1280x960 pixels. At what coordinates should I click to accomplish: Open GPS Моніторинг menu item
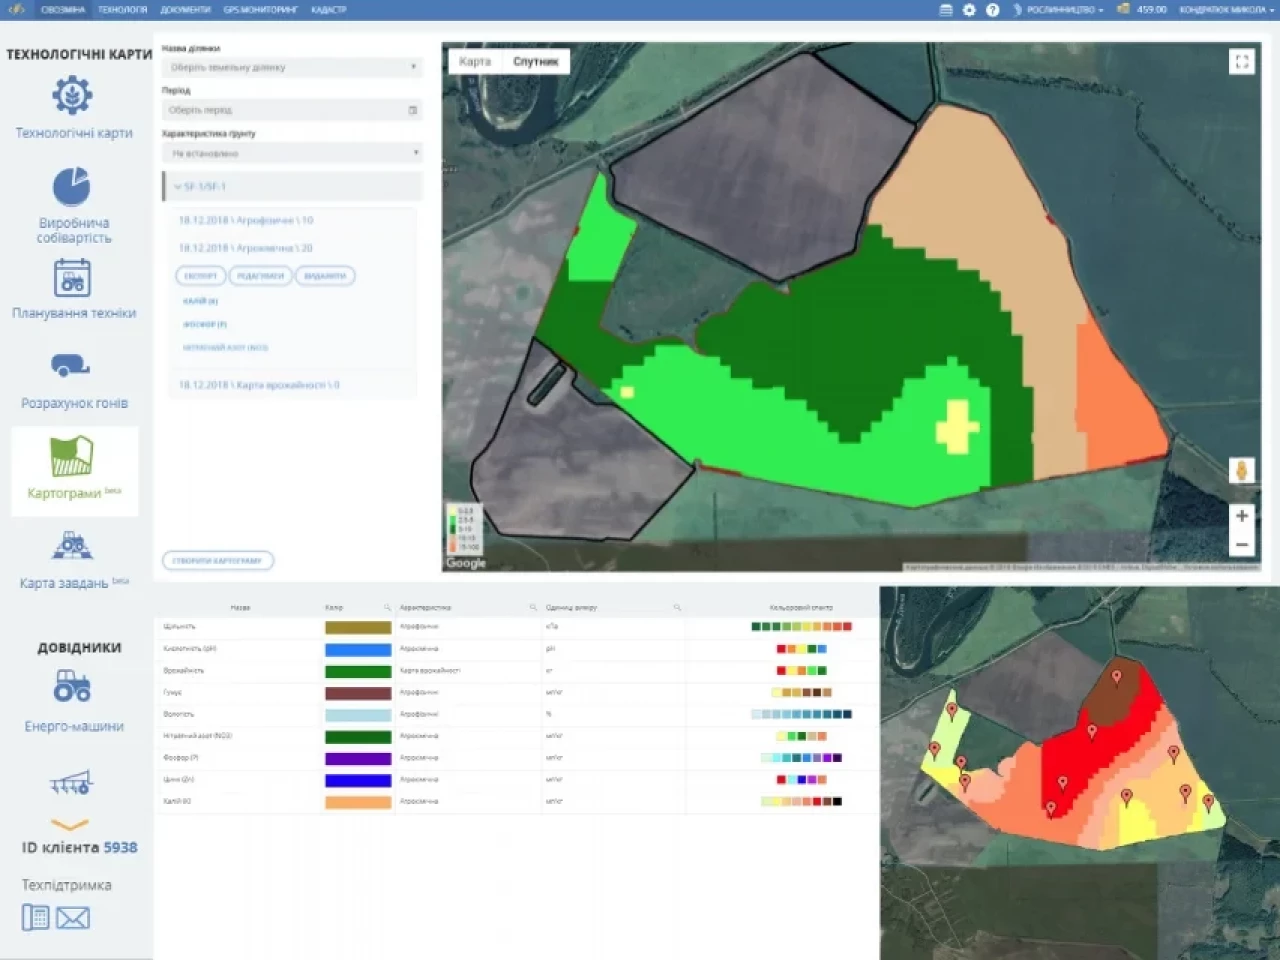click(260, 10)
